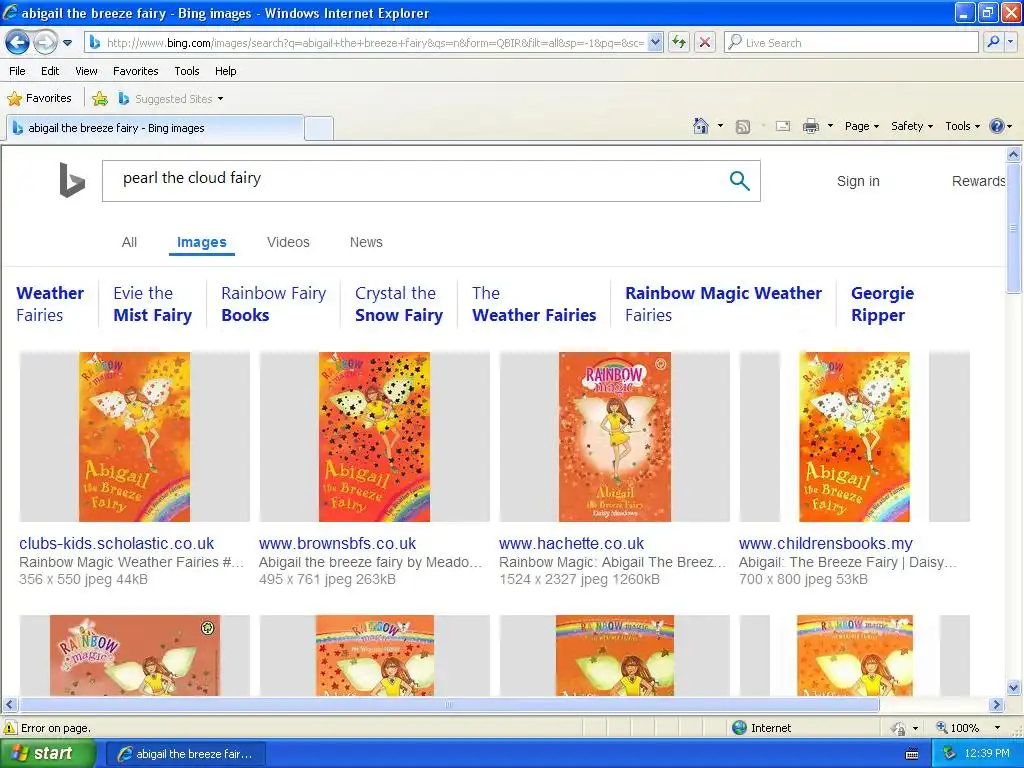Expand the address bar history dropdown
This screenshot has width=1024, height=768.
656,43
